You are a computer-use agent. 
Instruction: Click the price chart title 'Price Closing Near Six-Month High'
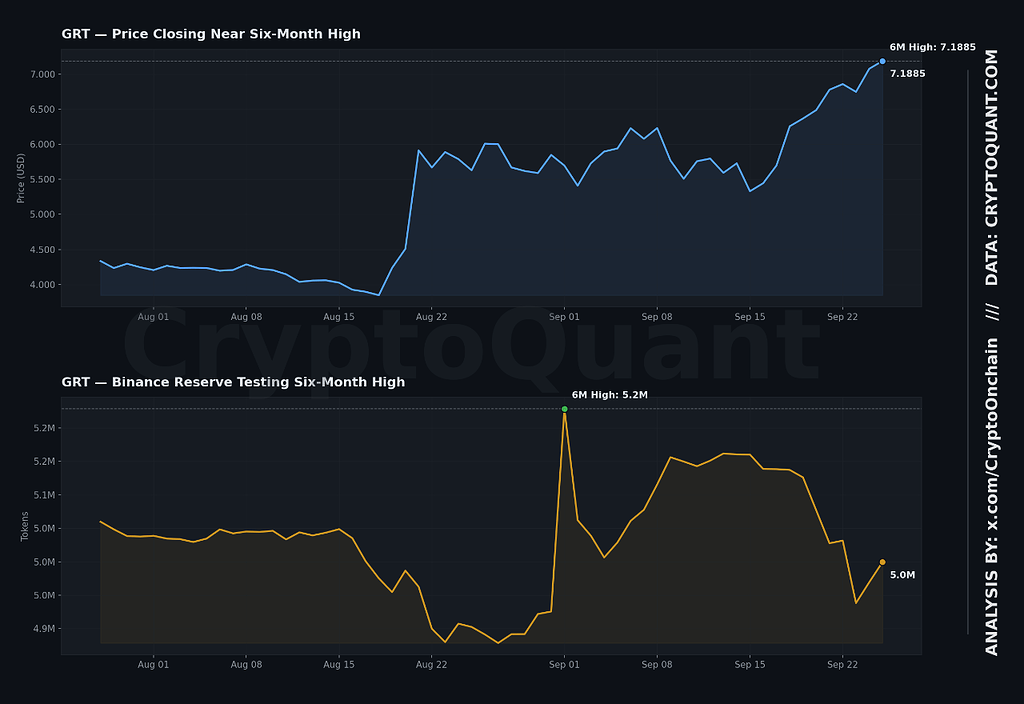click(x=236, y=34)
